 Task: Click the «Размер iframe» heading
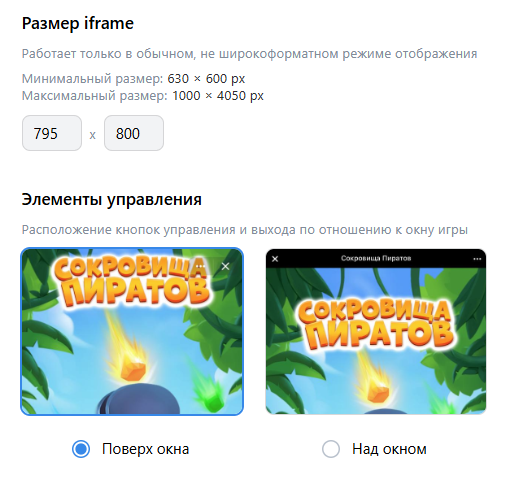click(78, 23)
